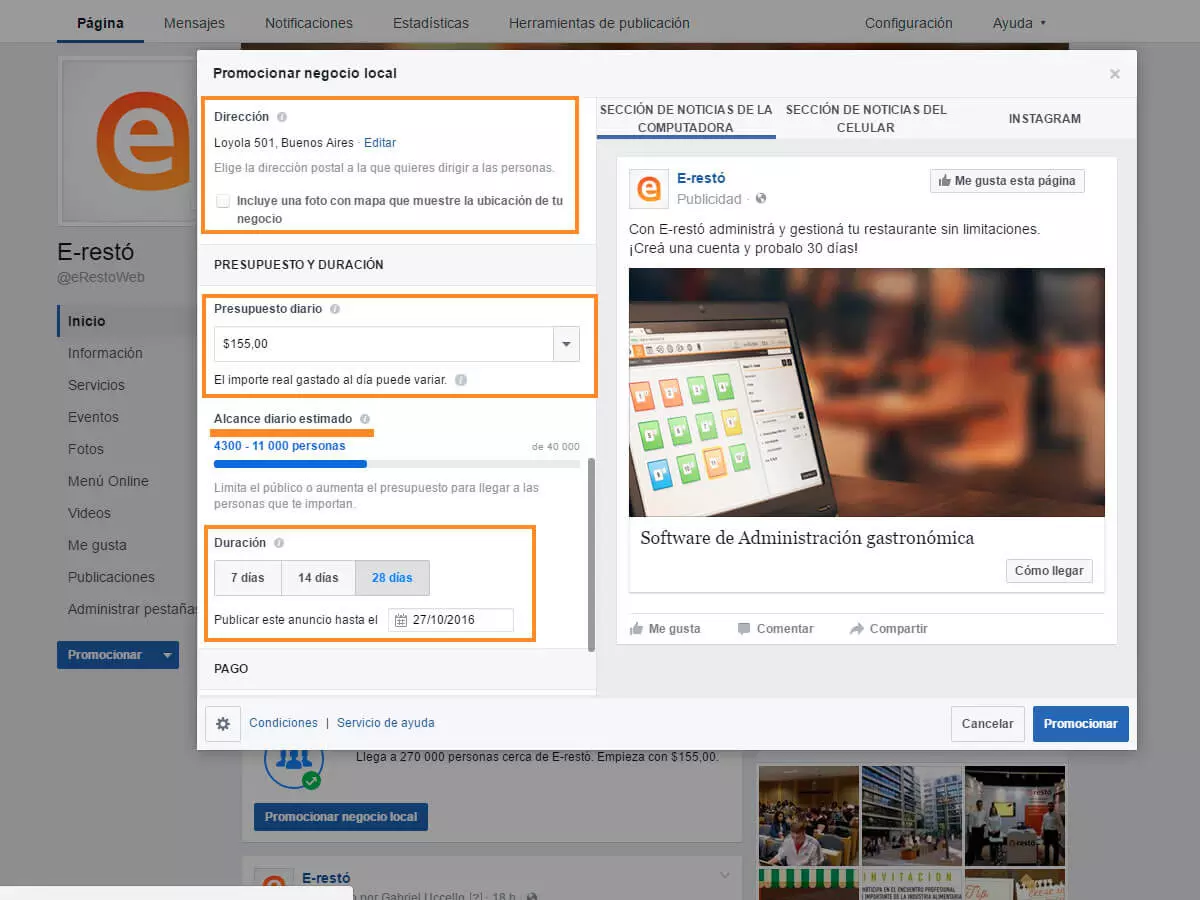The image size is (1200, 900).
Task: Click the Compartir share arrow icon
Action: tap(857, 629)
